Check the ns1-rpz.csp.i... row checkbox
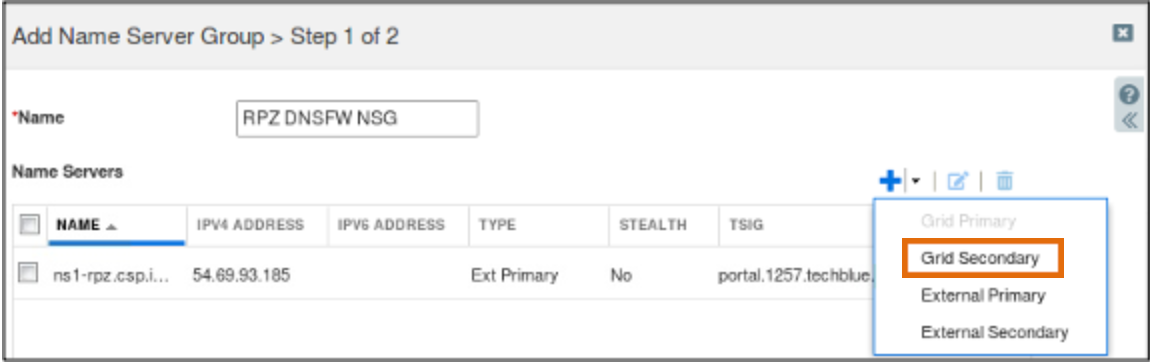The height and width of the screenshot is (364, 1150). tap(28, 275)
